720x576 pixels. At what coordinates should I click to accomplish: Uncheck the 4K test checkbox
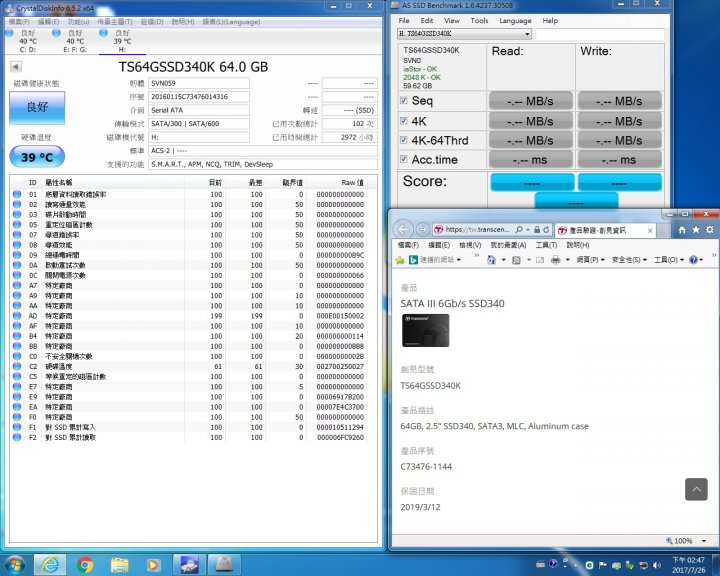click(x=404, y=121)
